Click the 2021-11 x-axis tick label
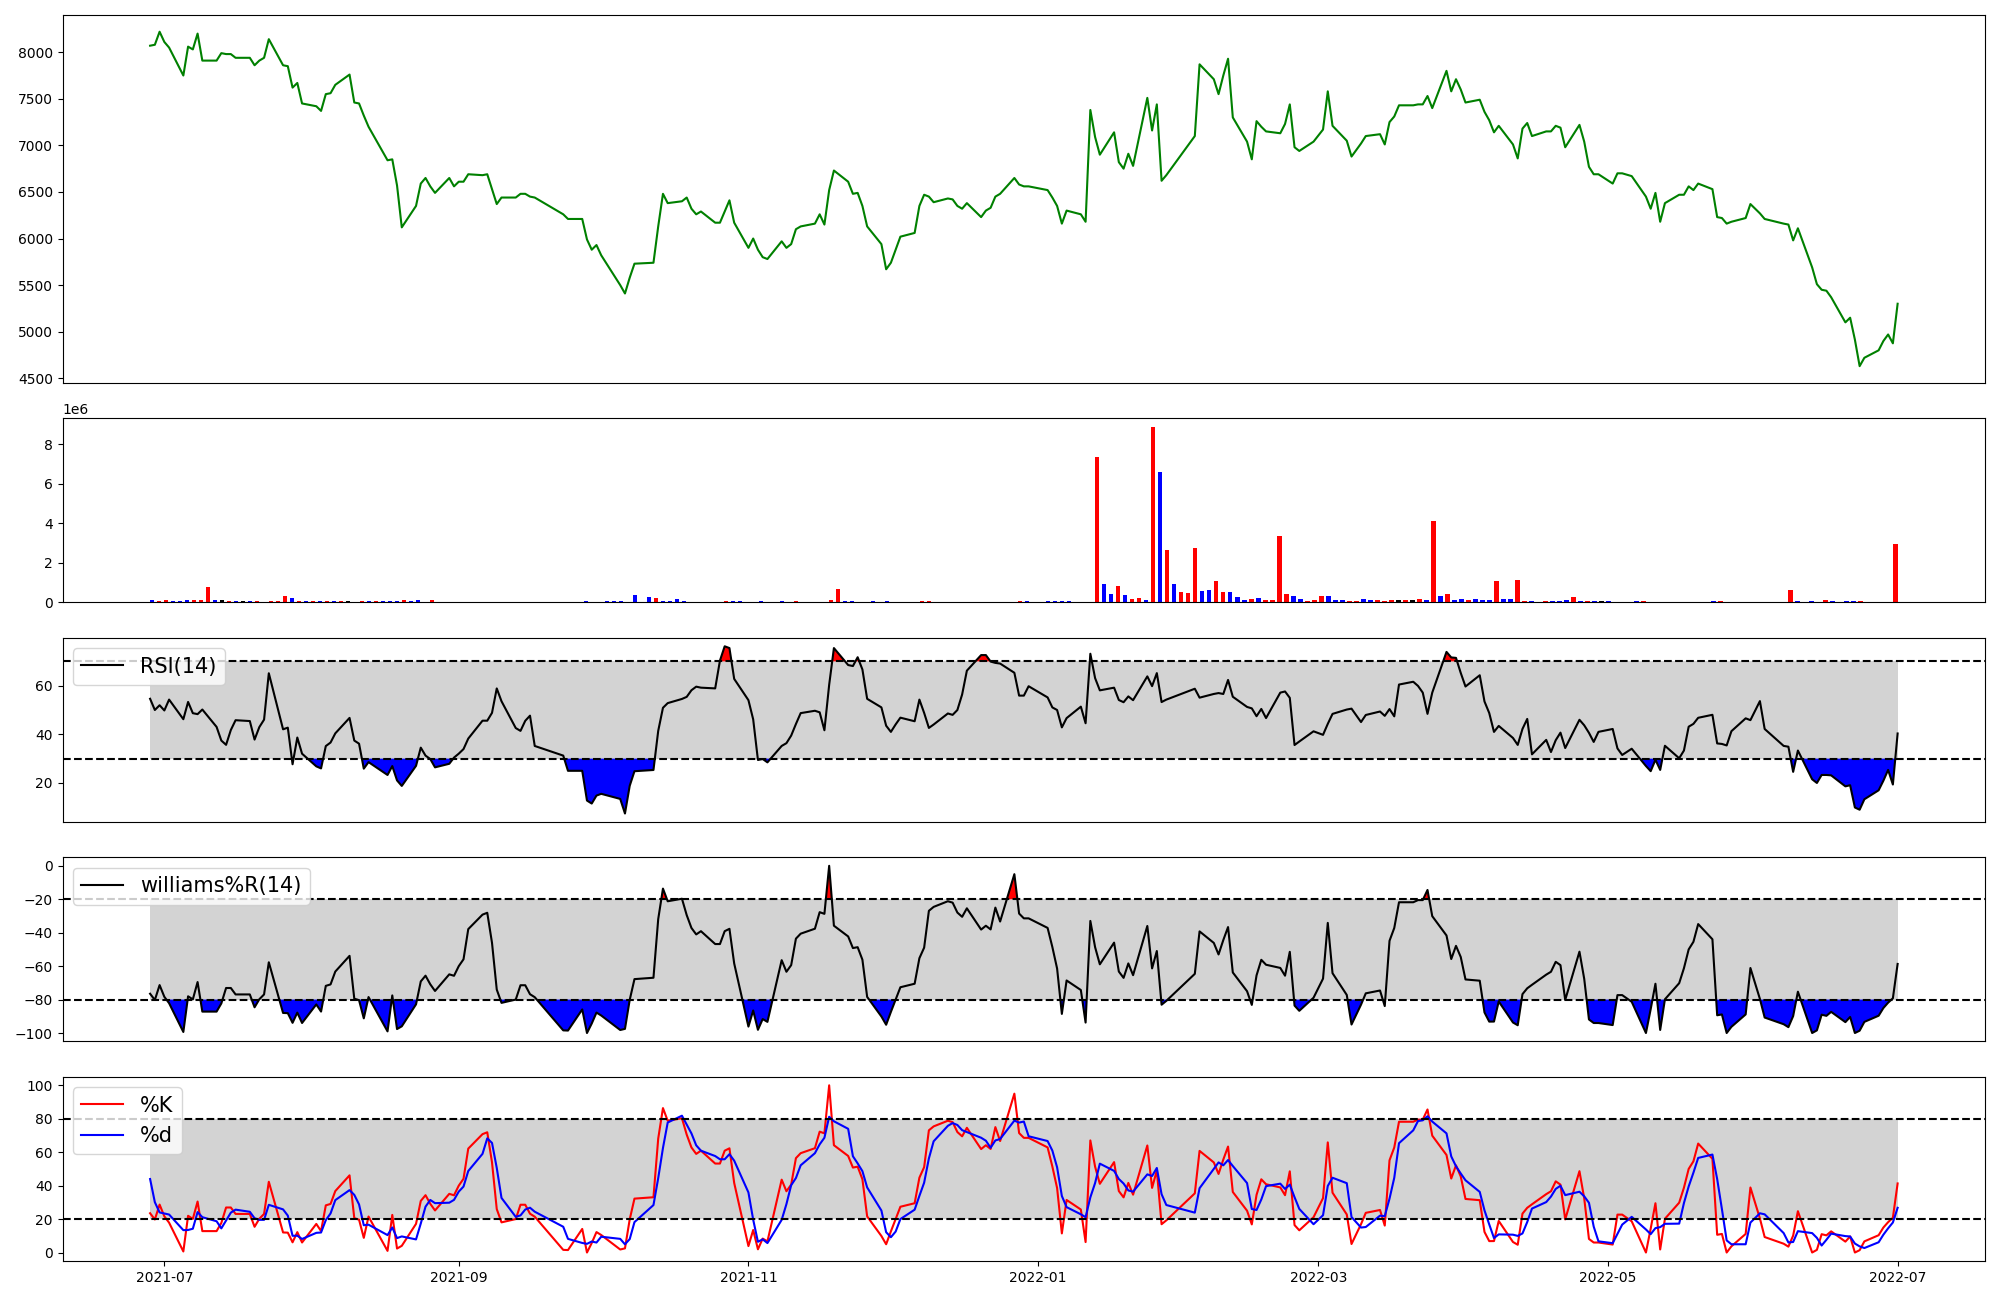Image resolution: width=2000 pixels, height=1300 pixels. click(748, 1277)
